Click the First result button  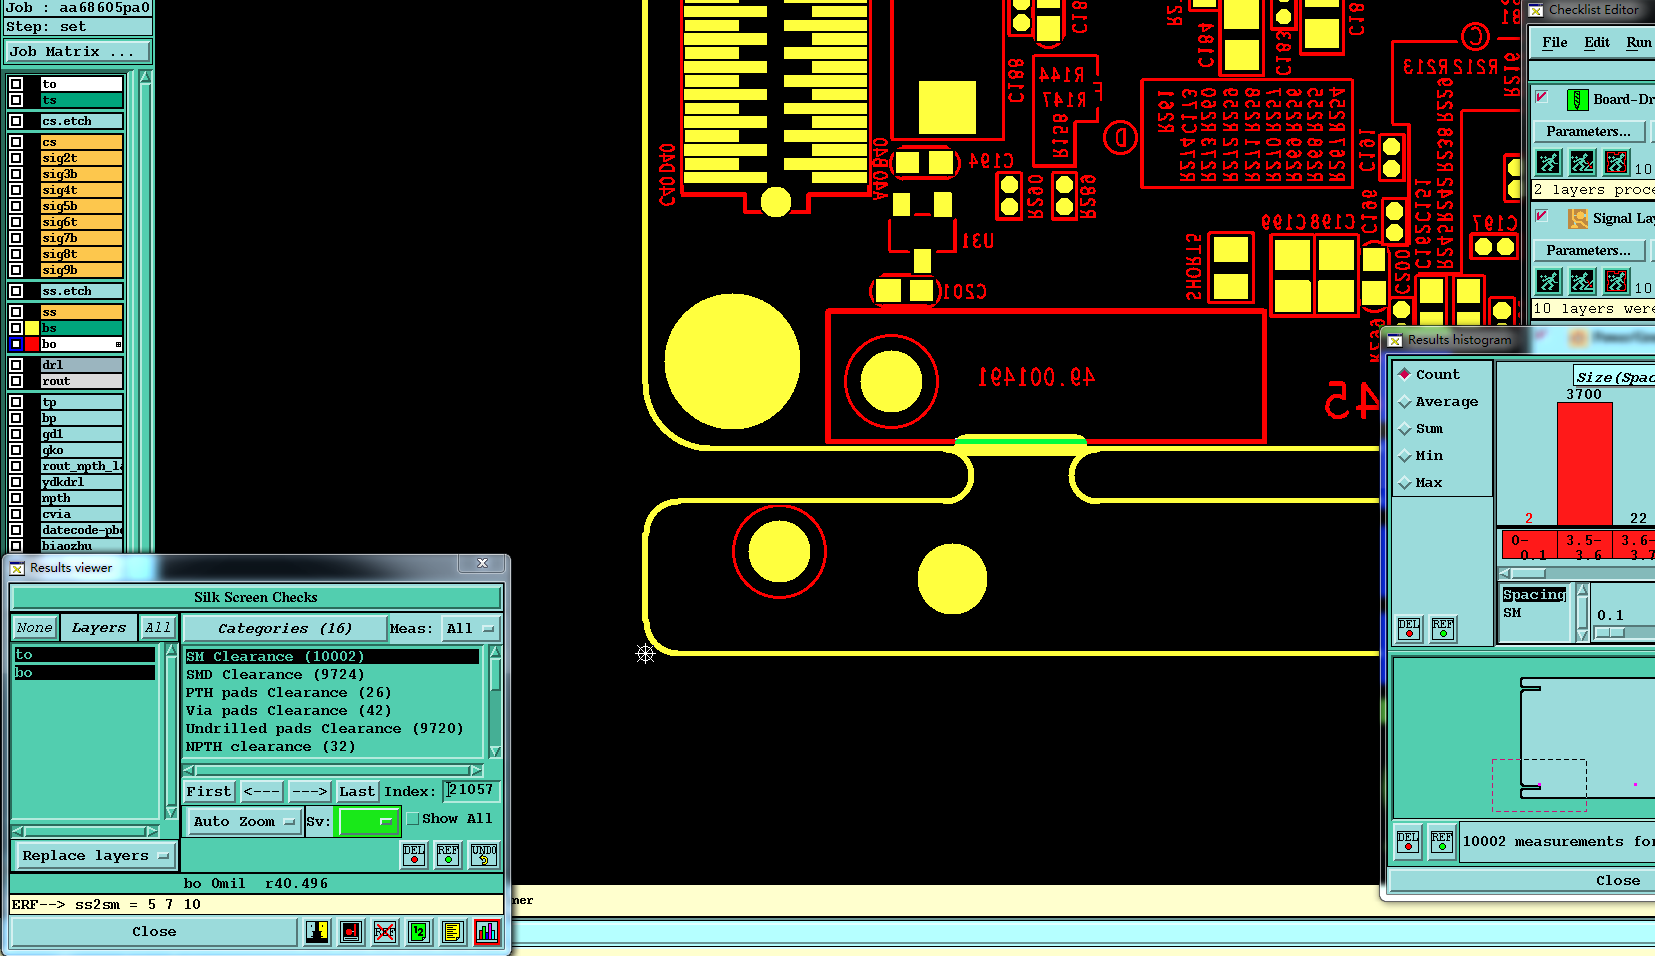click(x=208, y=791)
